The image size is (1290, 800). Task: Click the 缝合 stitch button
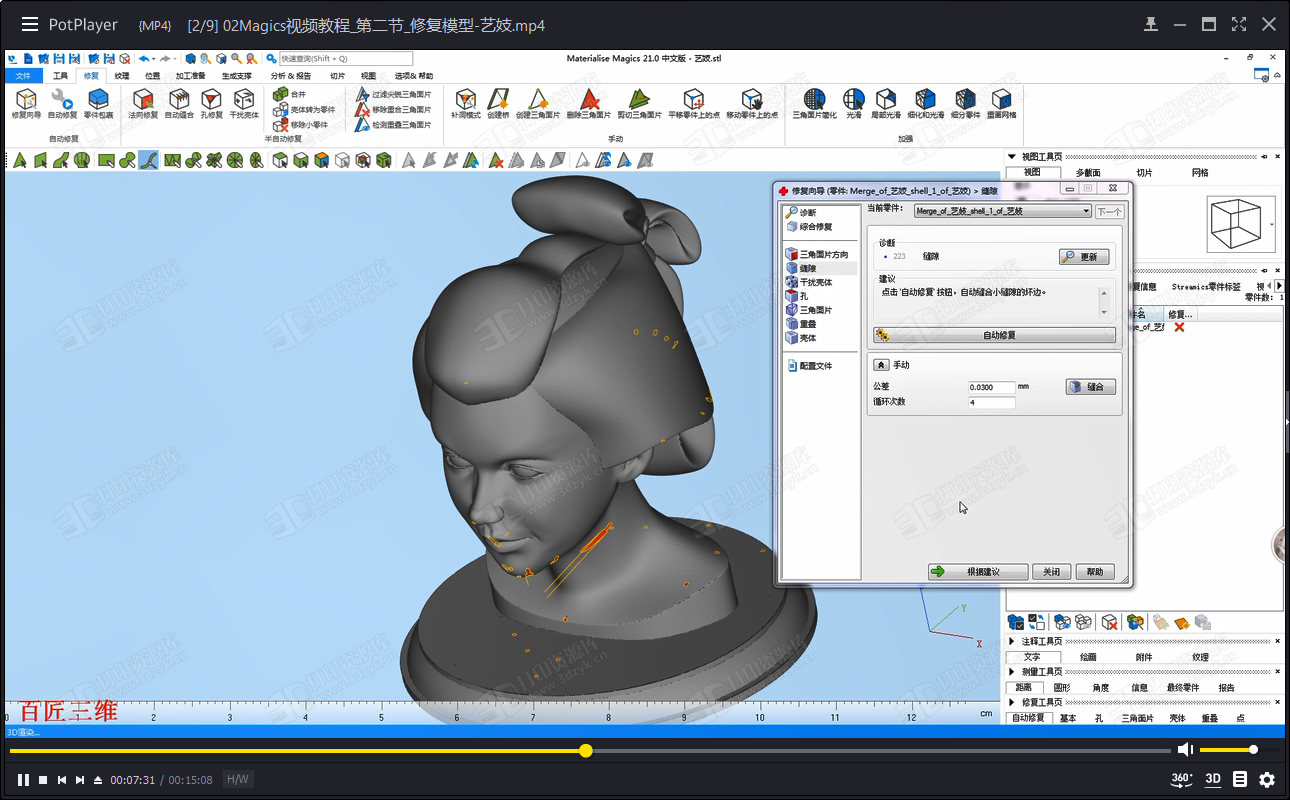click(x=1090, y=387)
